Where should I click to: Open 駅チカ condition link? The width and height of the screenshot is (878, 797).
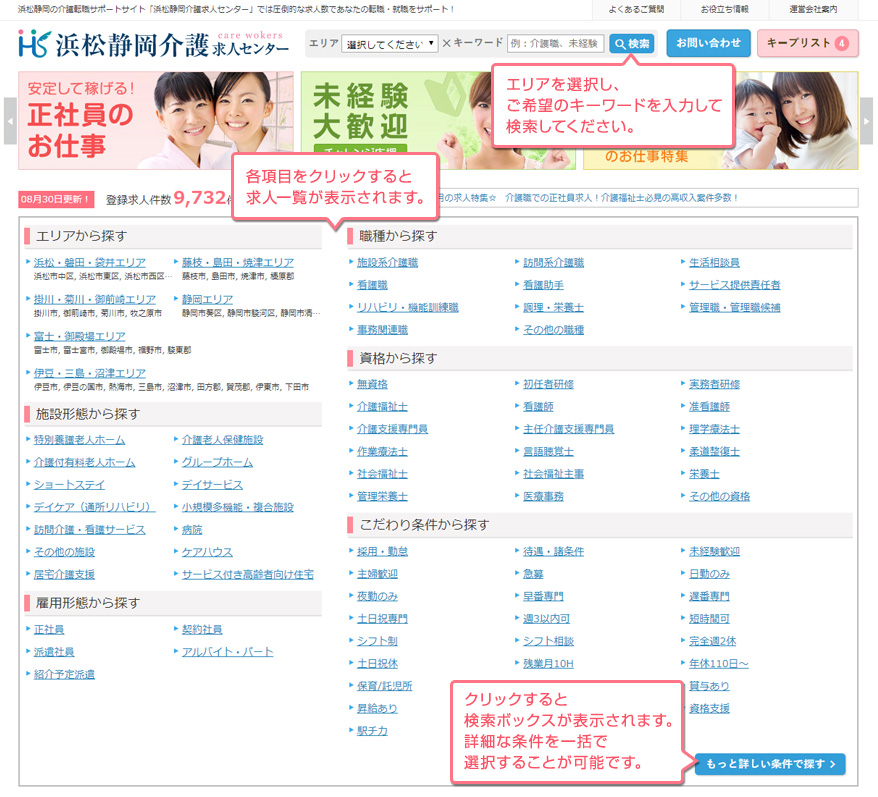372,730
